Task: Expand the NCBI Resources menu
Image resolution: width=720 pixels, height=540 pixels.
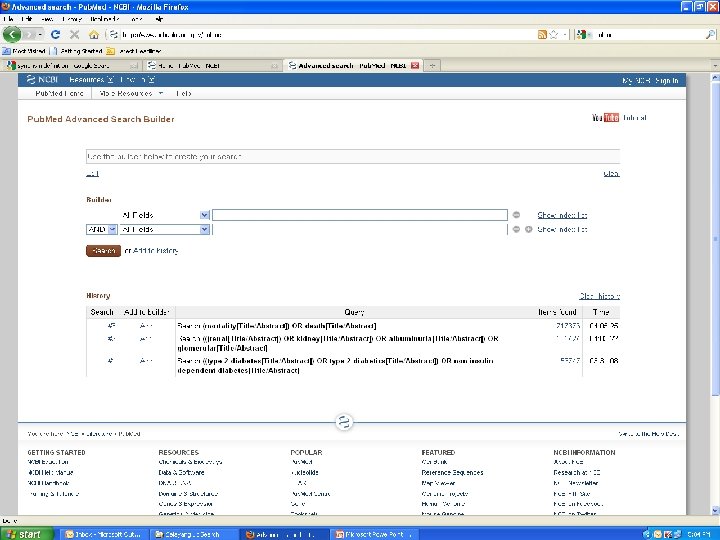Action: pyautogui.click(x=91, y=80)
